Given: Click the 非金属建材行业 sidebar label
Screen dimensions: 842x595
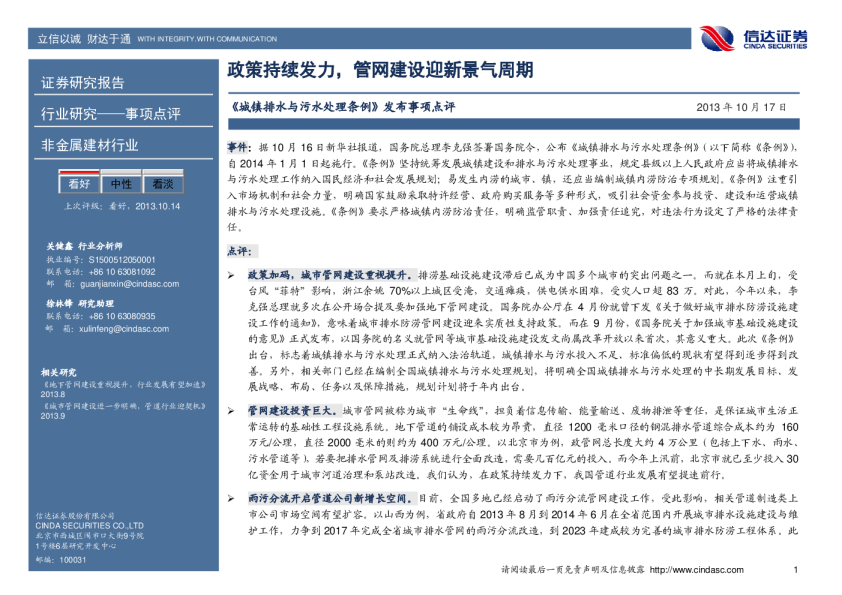Looking at the screenshot, I should (90, 145).
